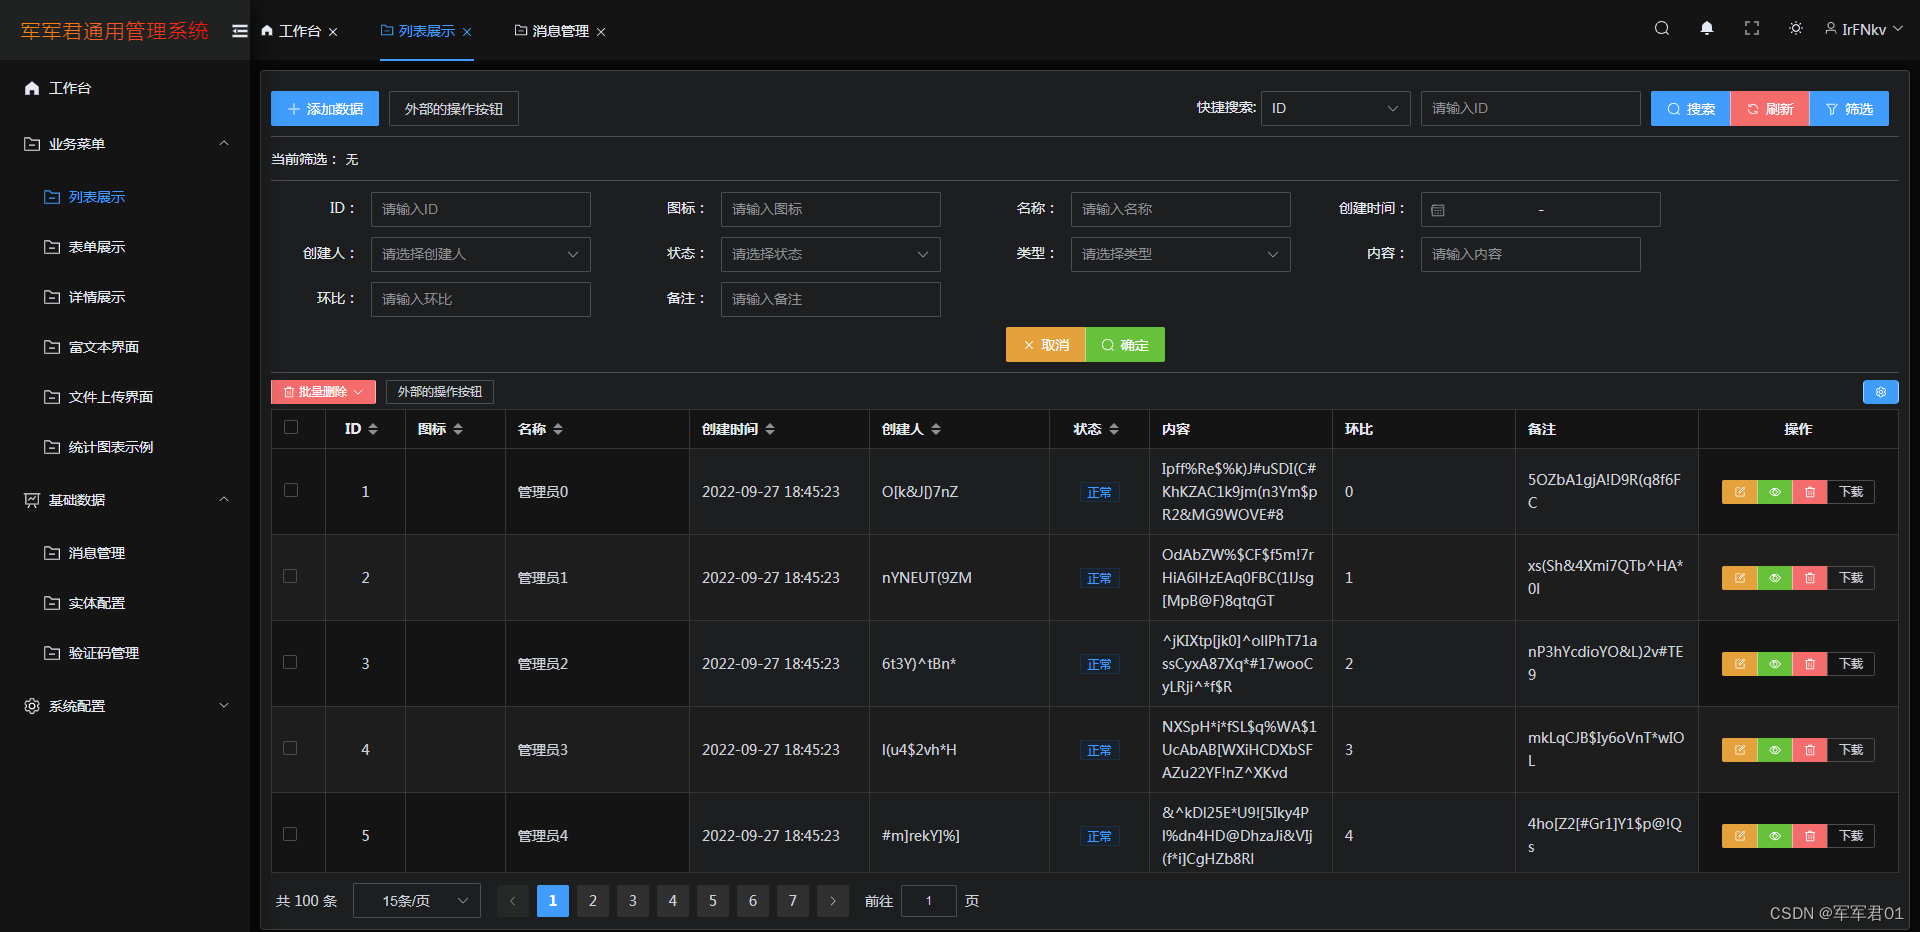Open 文件上传界面 in the sidebar

pyautogui.click(x=125, y=397)
